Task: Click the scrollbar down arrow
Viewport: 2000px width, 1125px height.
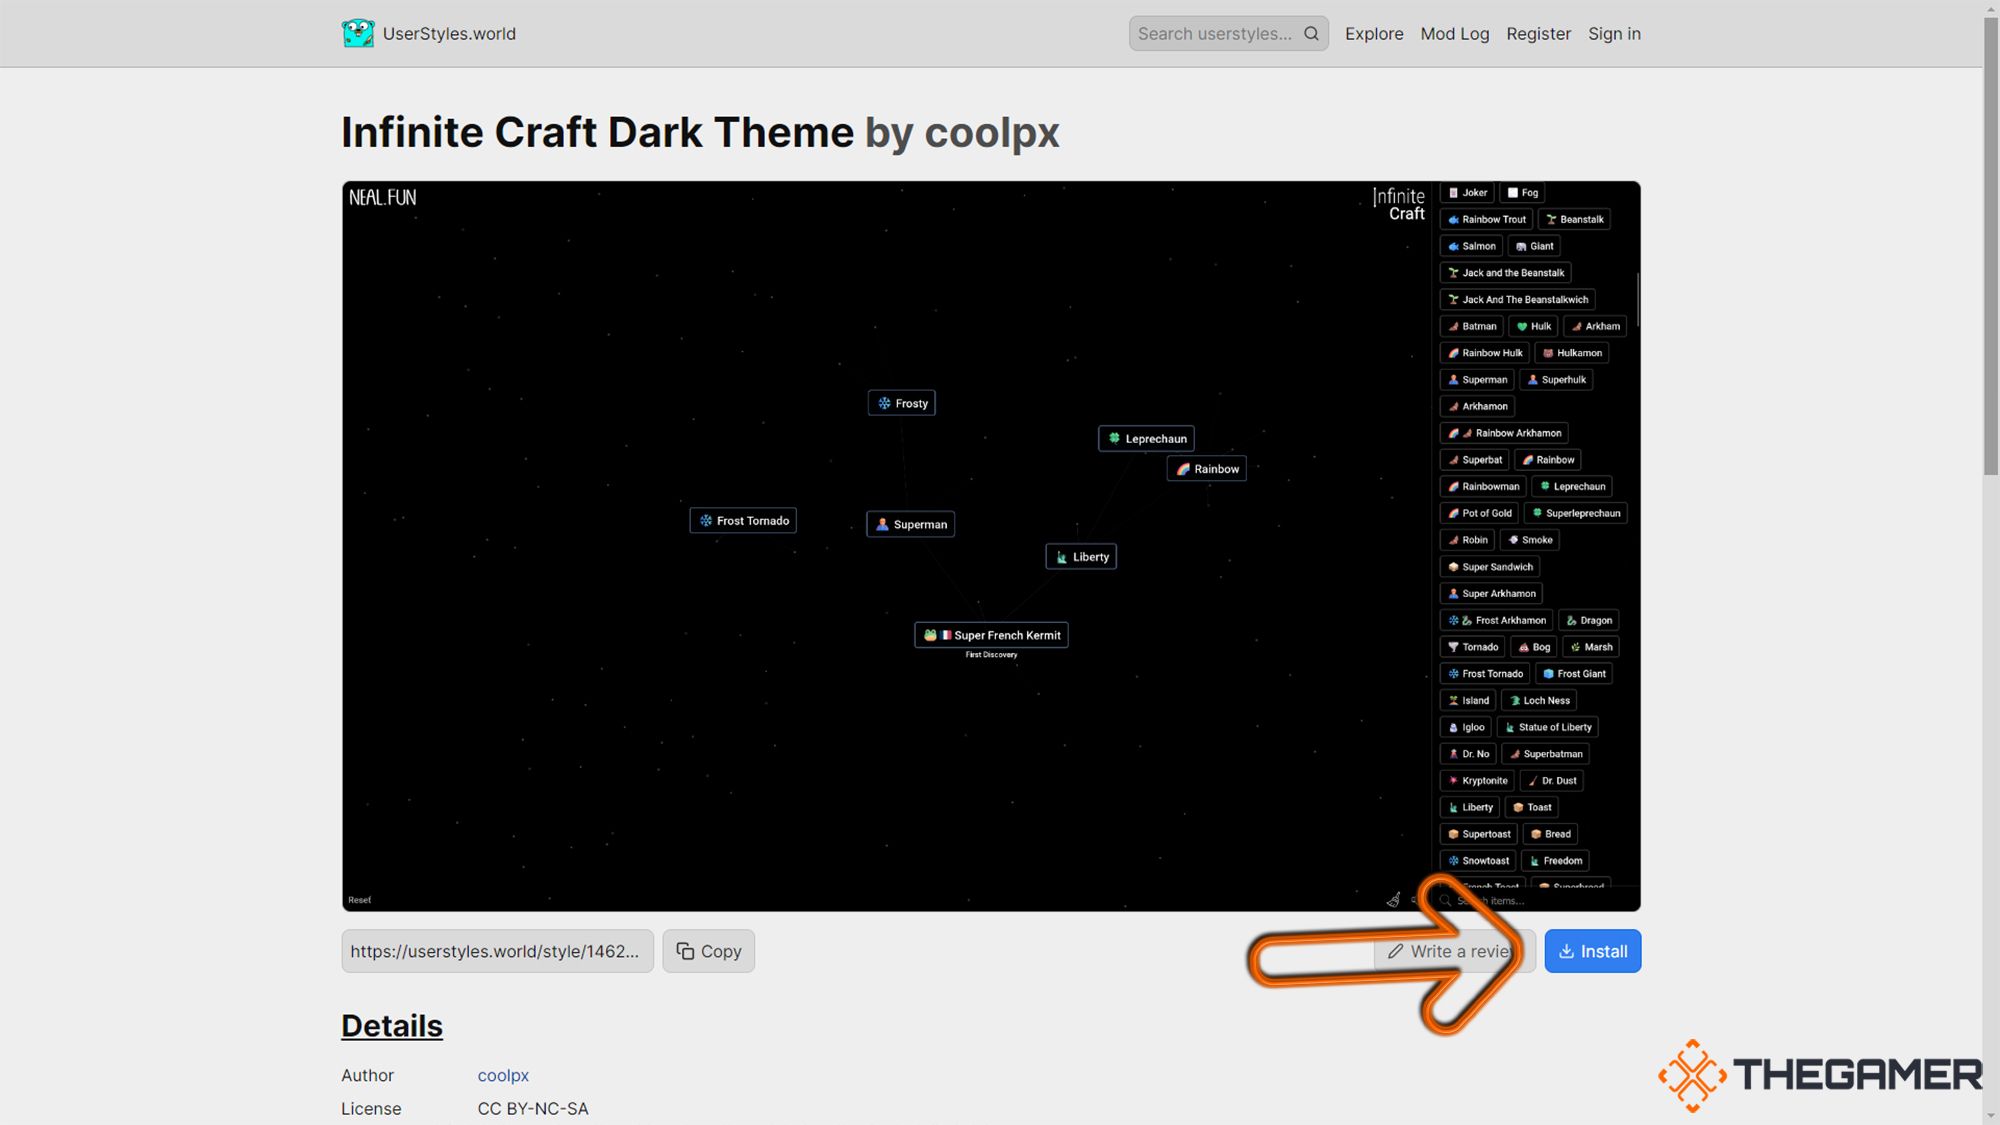Action: click(1991, 1116)
